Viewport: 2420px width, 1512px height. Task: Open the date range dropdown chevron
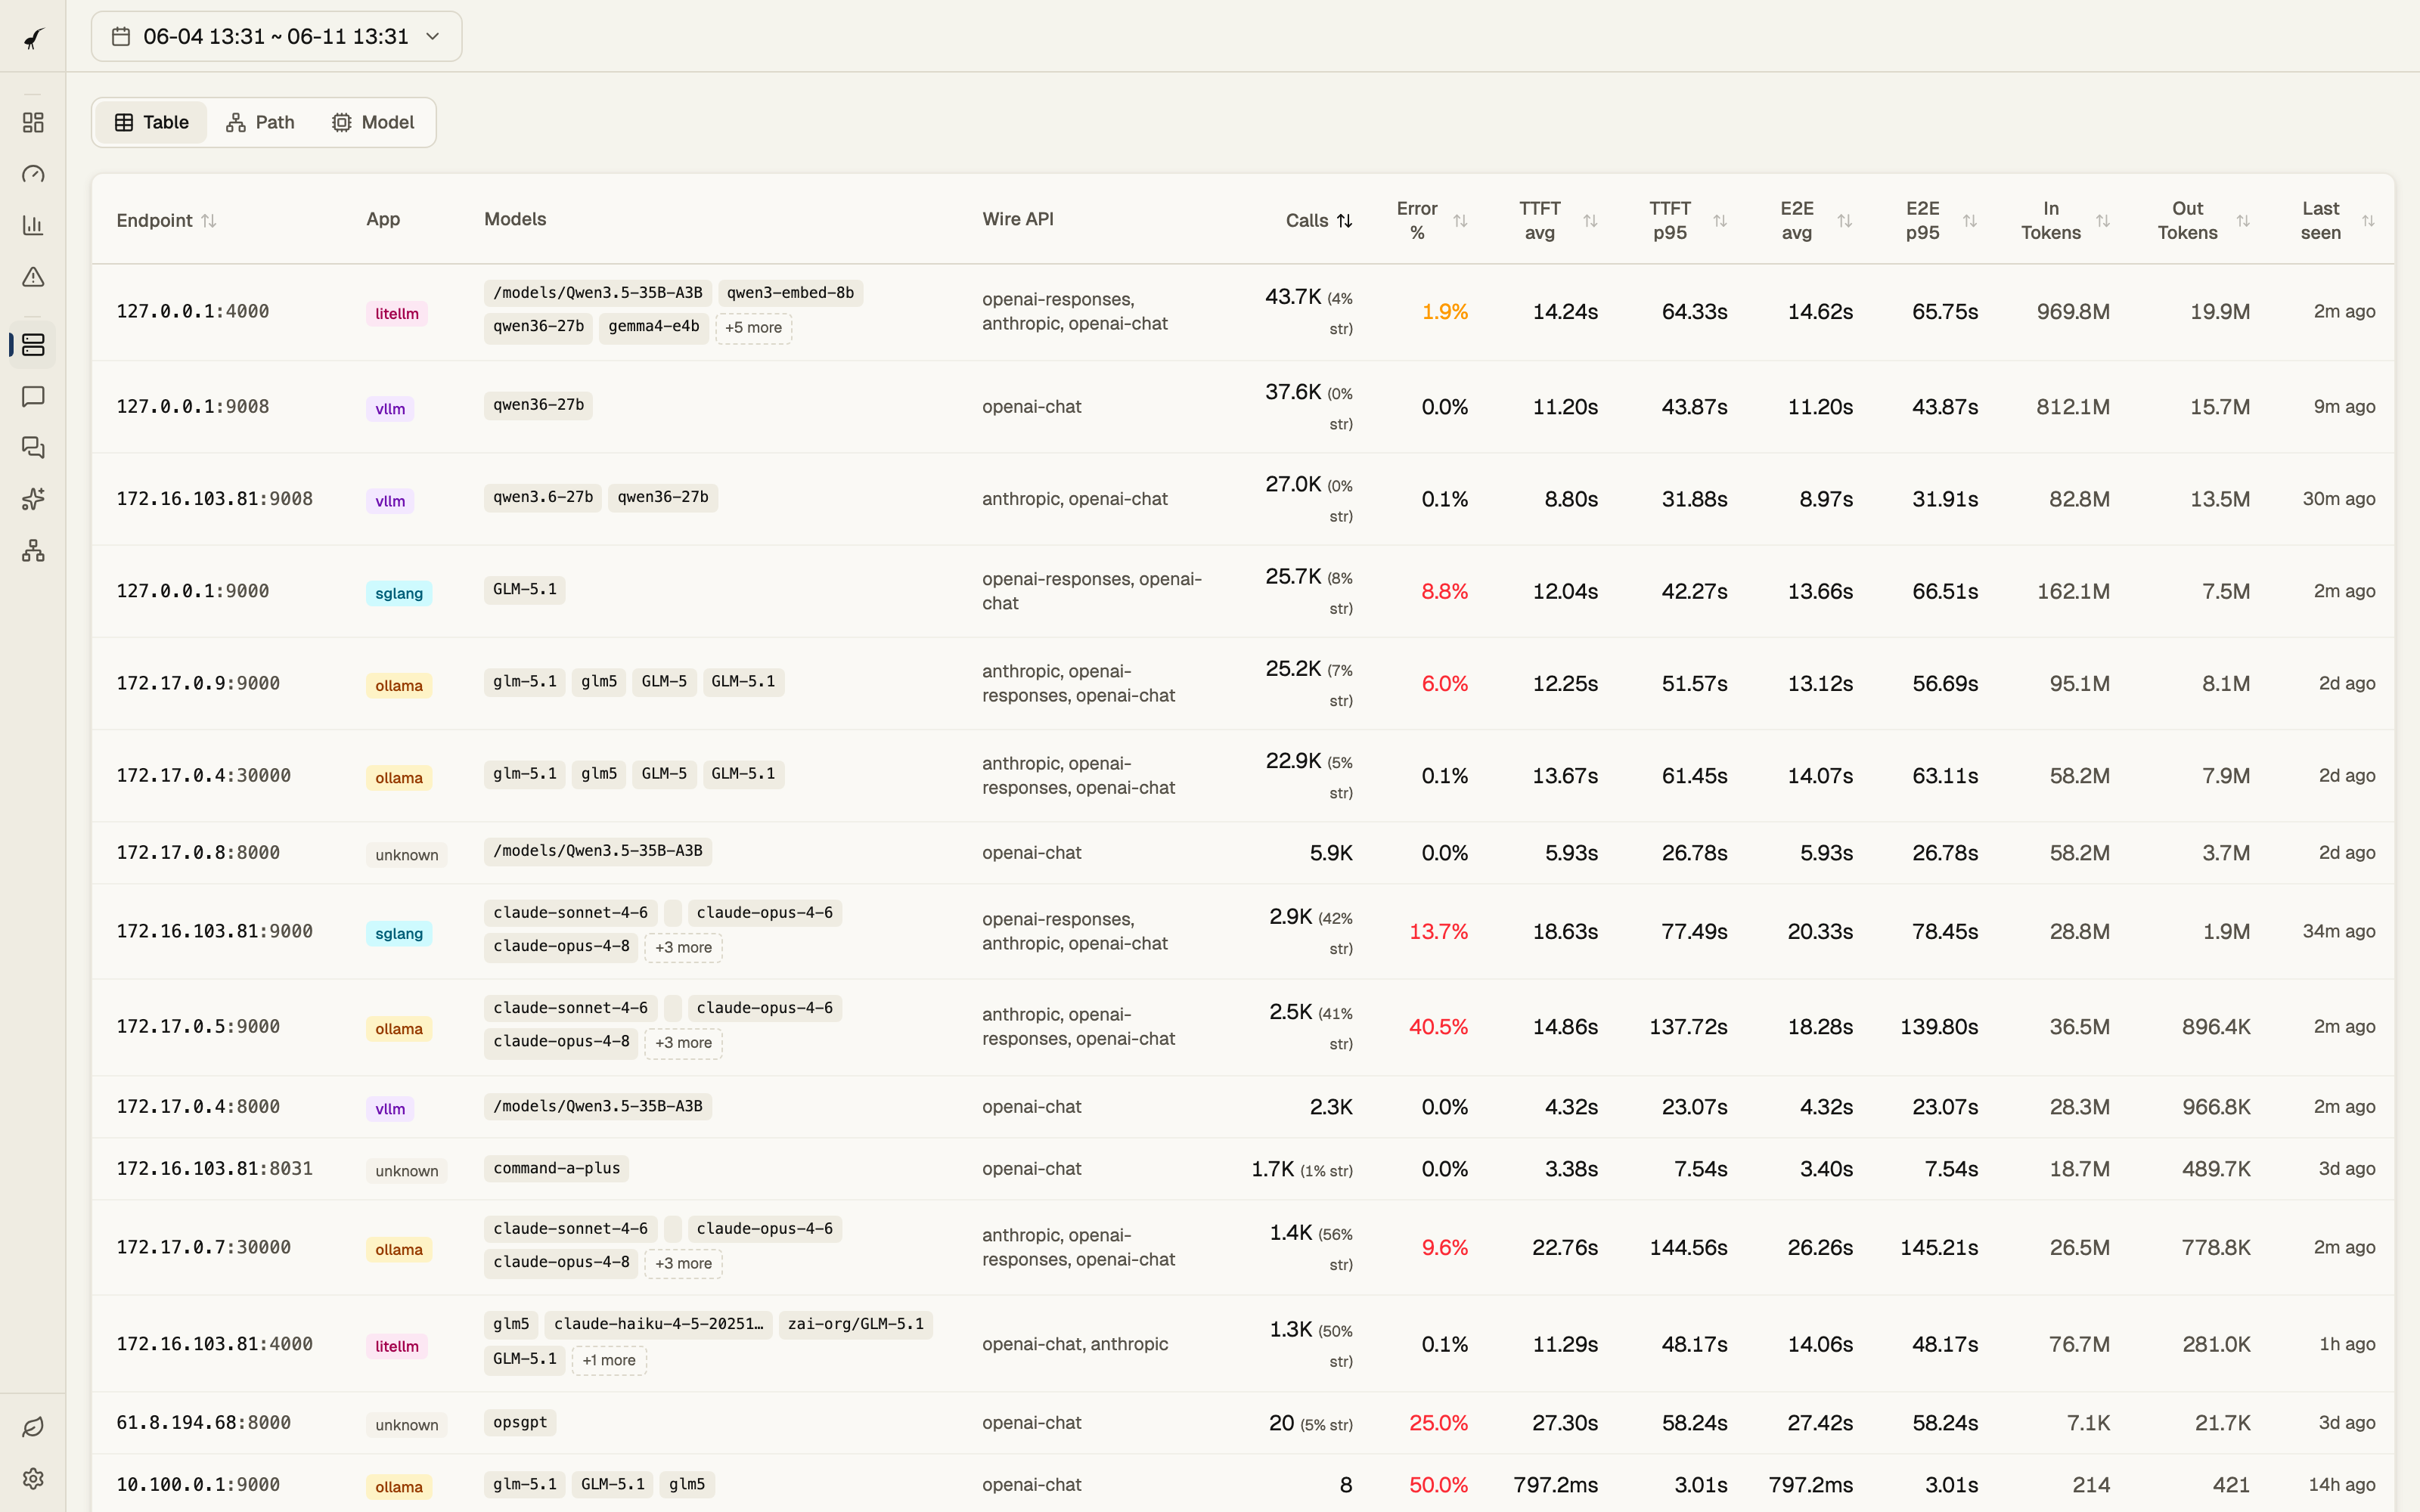pyautogui.click(x=433, y=37)
